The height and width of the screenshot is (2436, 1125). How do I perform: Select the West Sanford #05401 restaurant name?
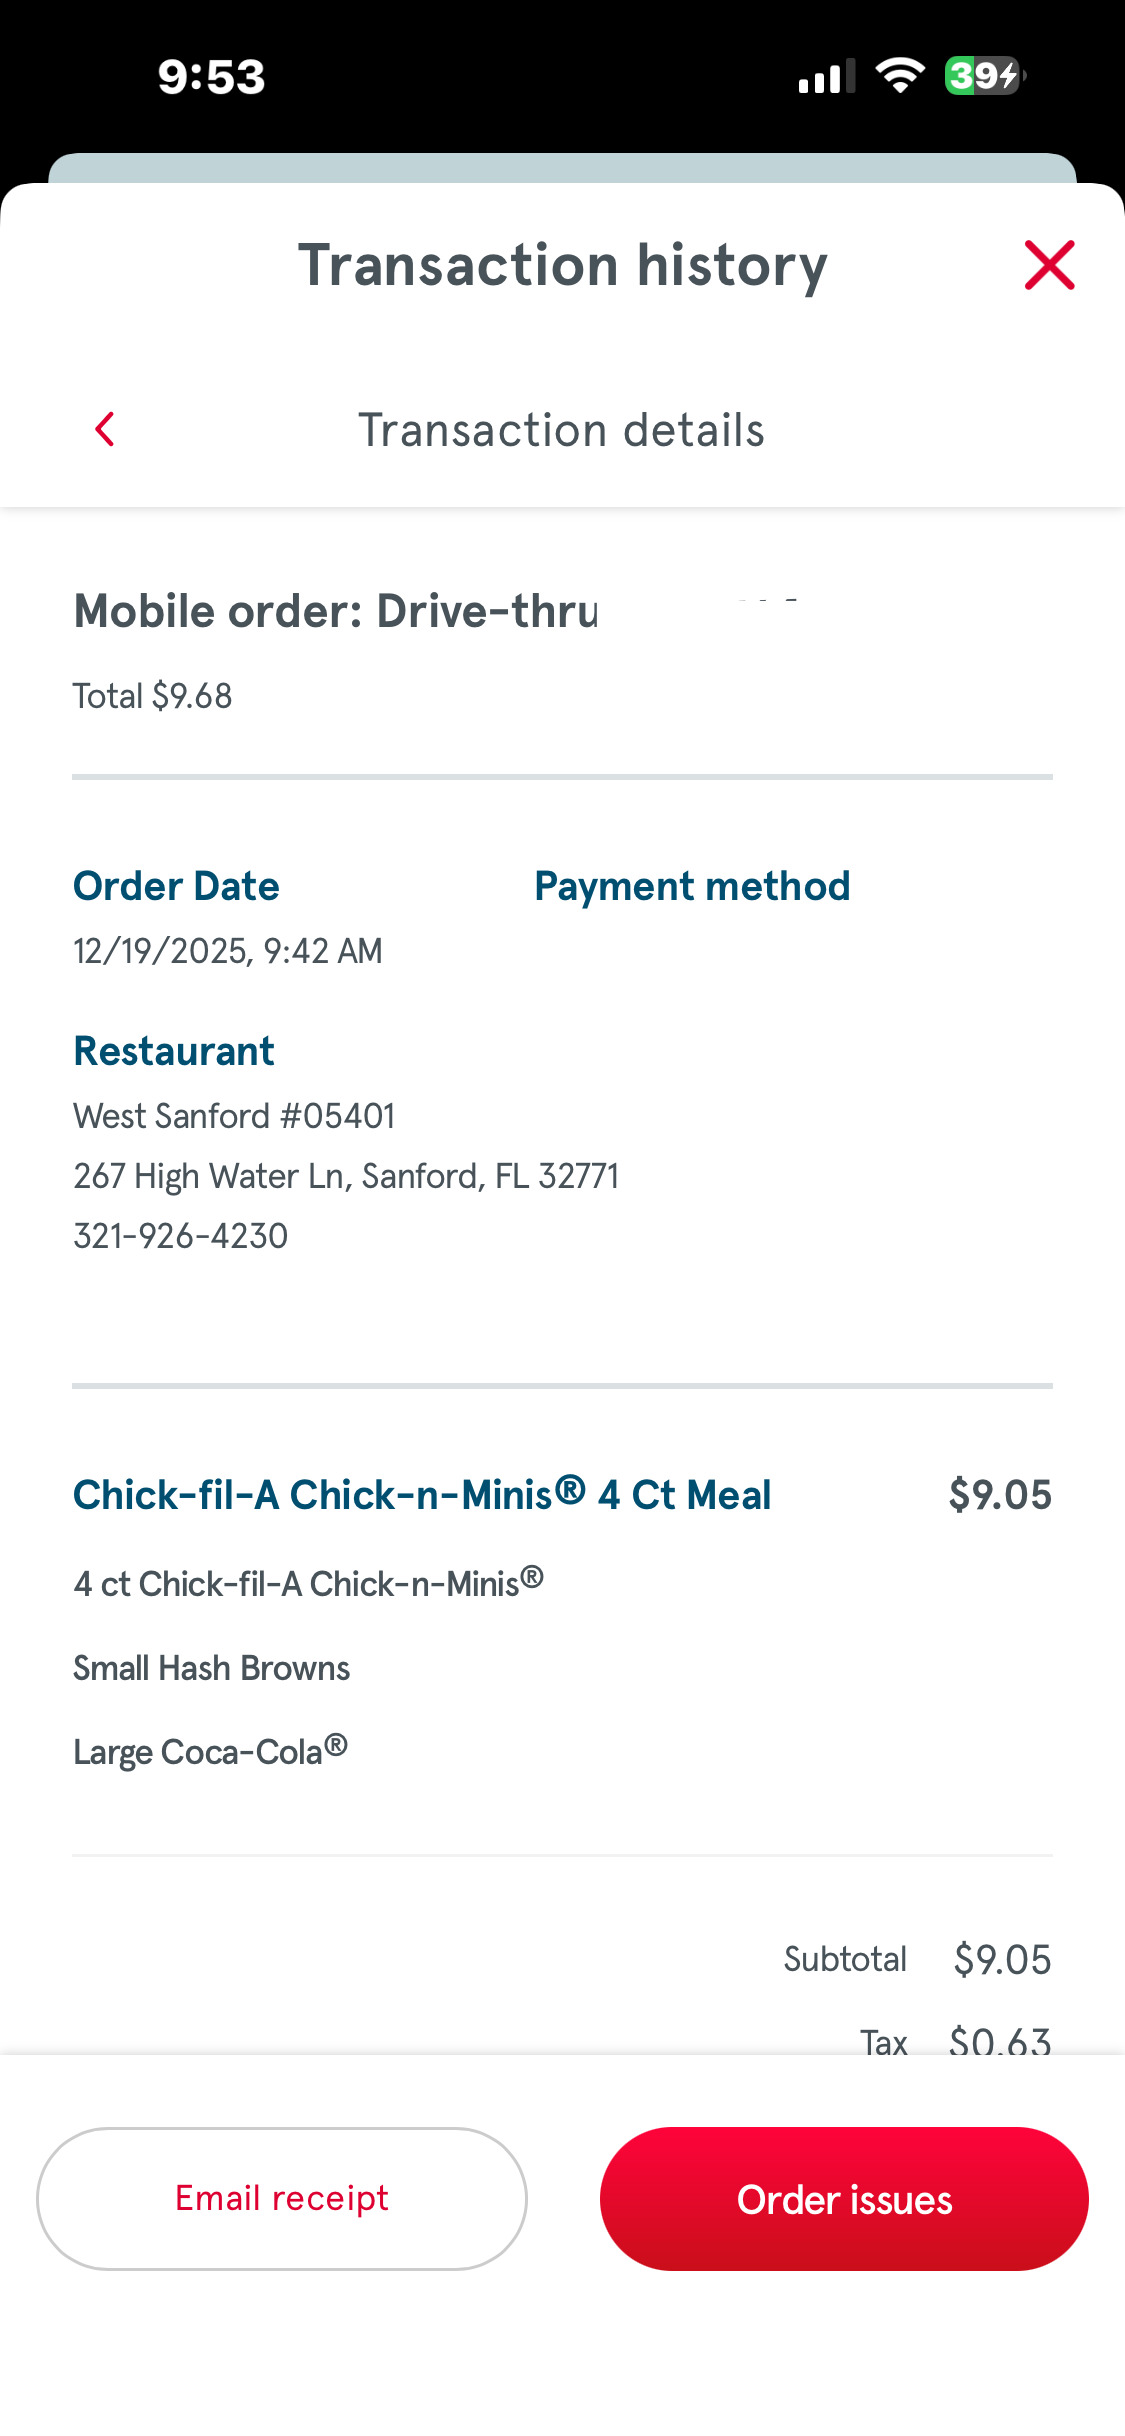click(234, 1116)
